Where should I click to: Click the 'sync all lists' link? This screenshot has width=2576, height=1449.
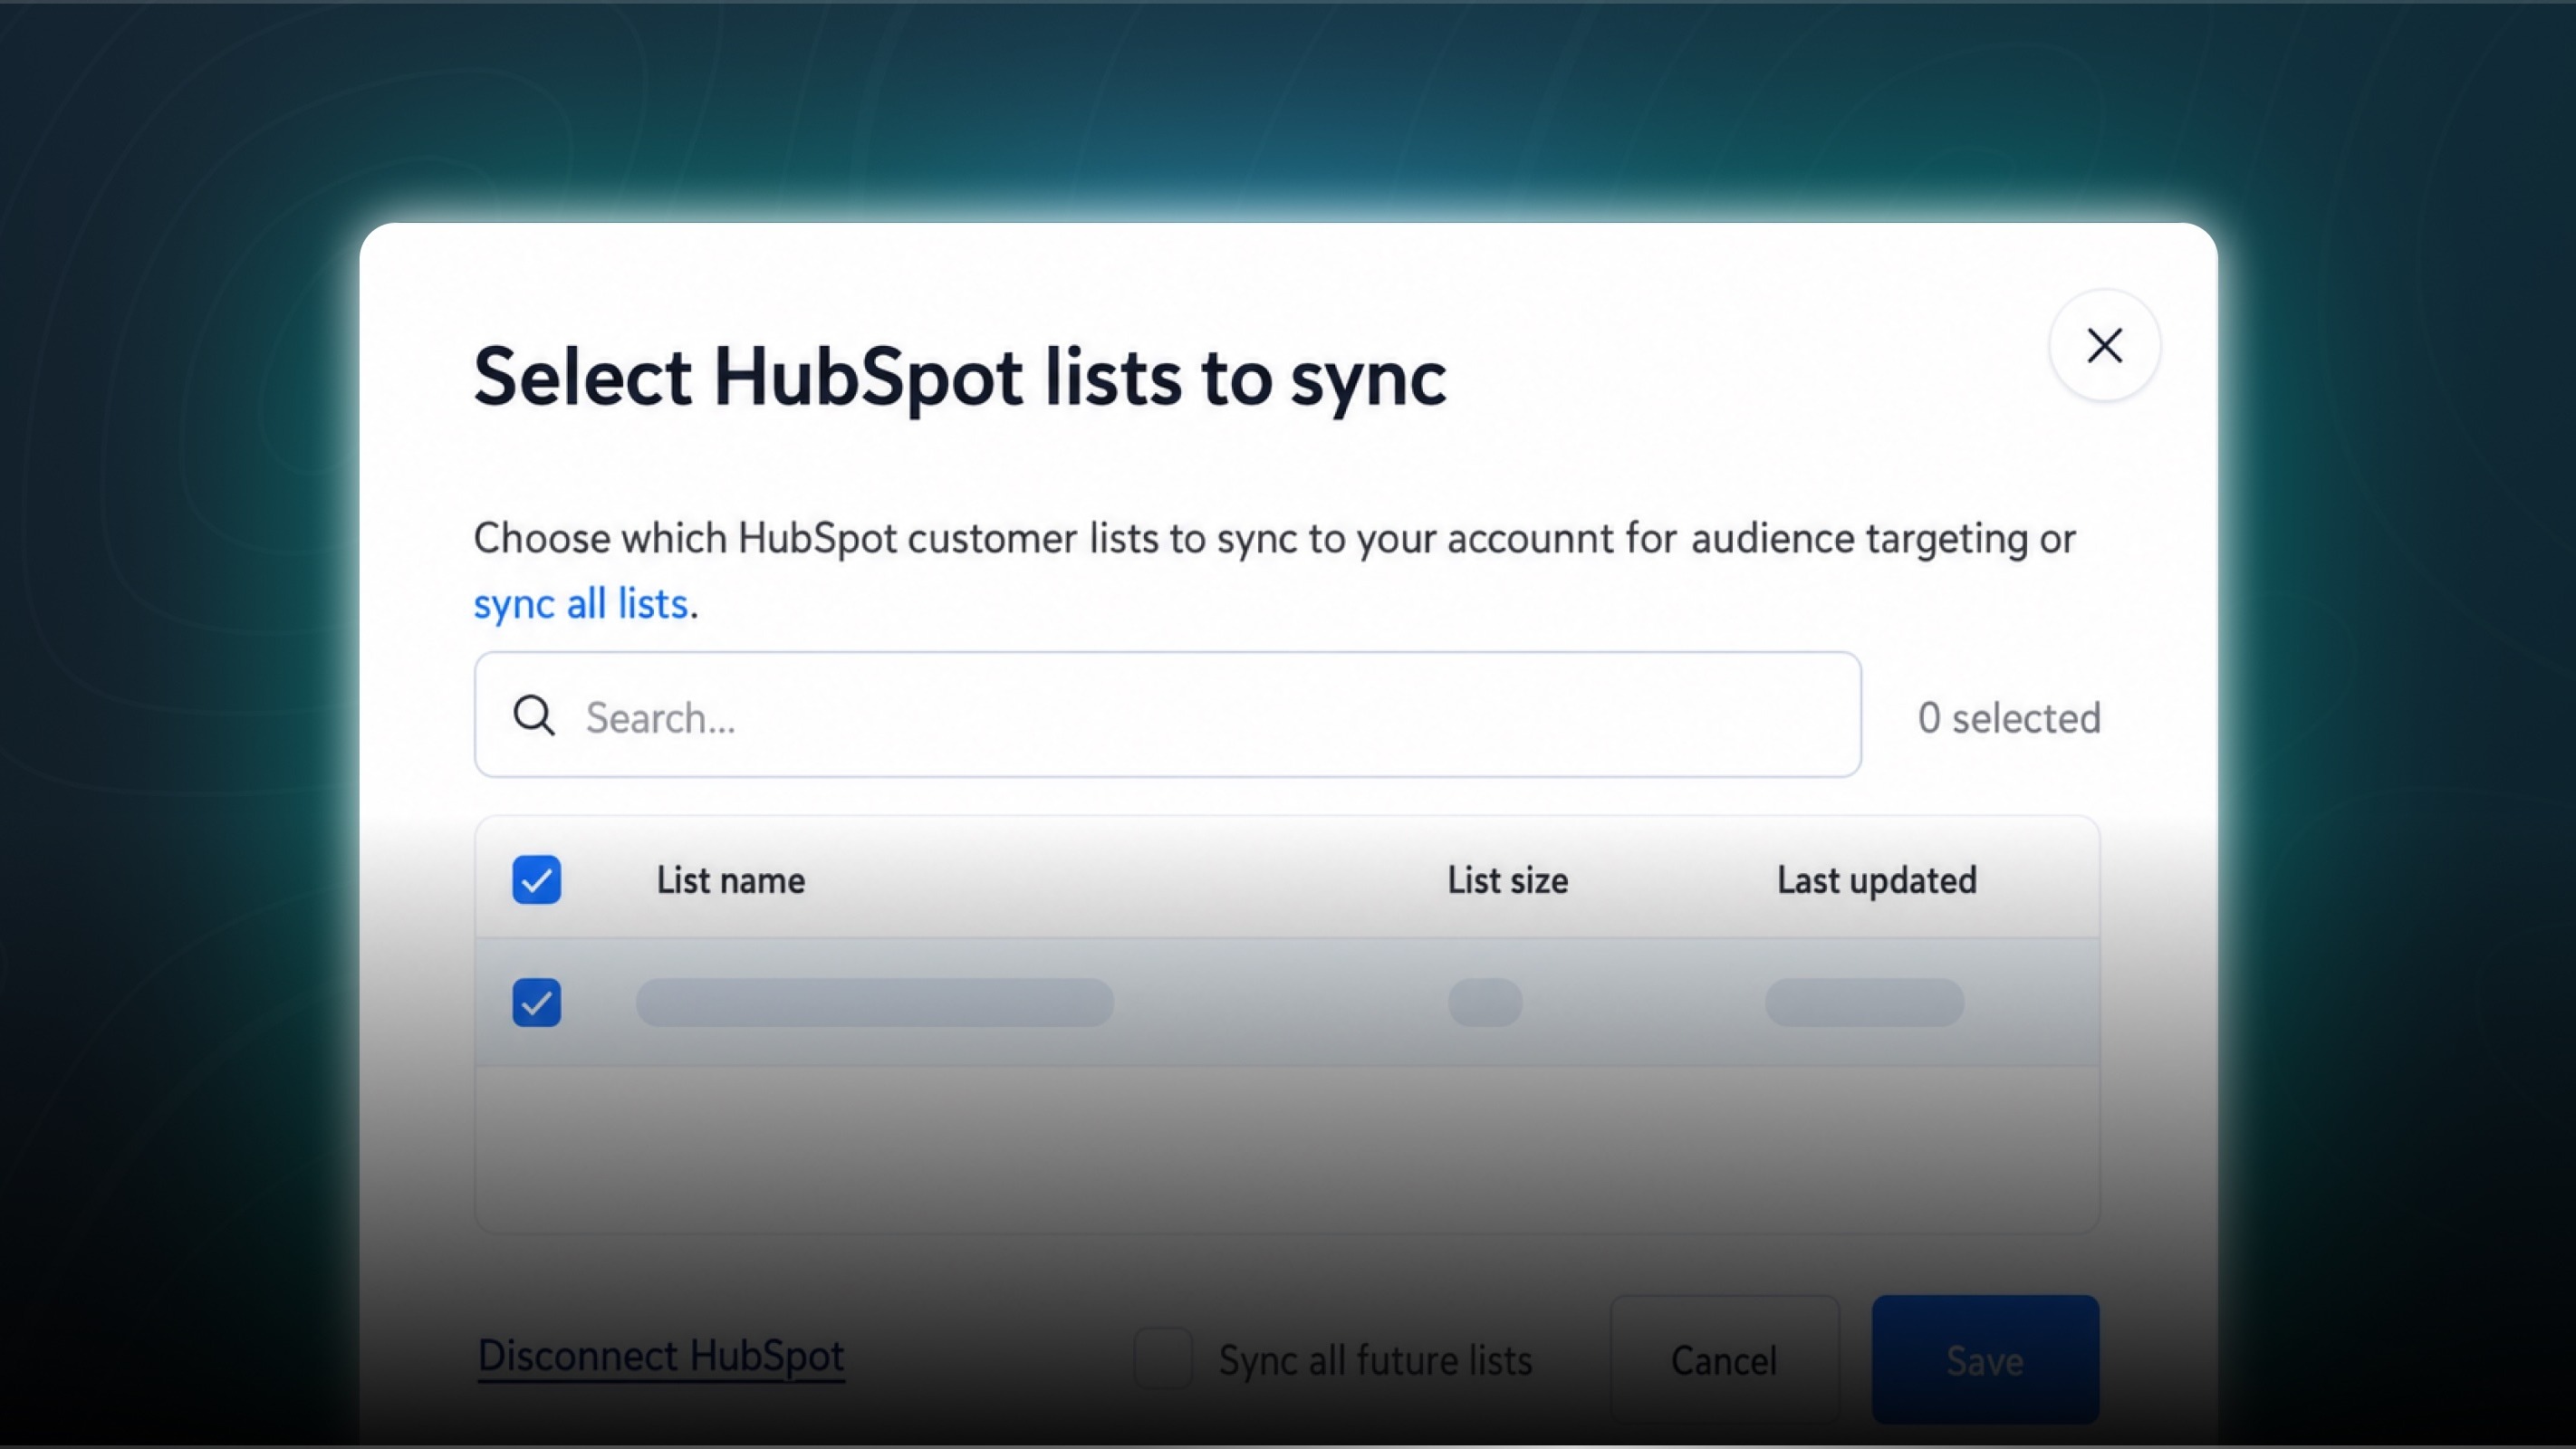coord(581,604)
